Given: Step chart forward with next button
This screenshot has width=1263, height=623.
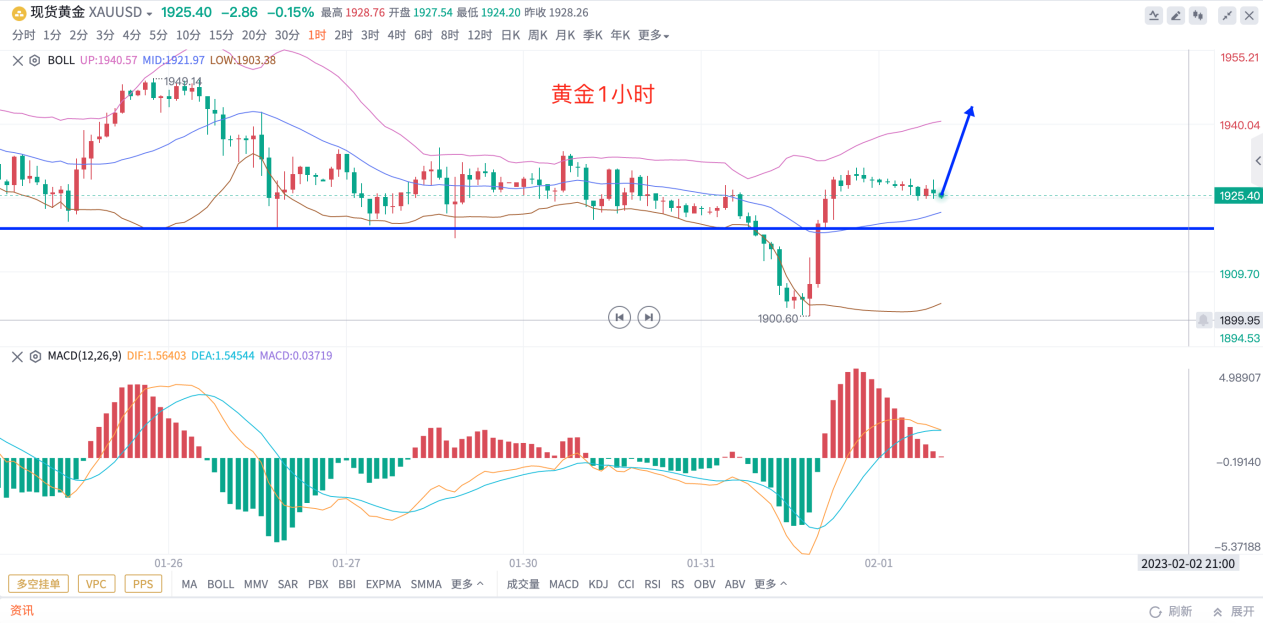Looking at the screenshot, I should [x=649, y=317].
